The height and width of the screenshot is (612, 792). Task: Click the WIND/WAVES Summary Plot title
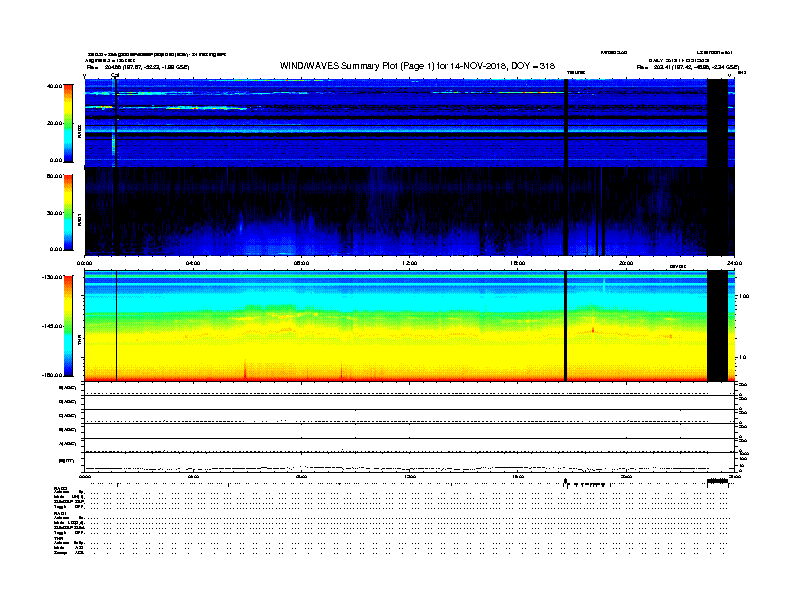pyautogui.click(x=417, y=66)
